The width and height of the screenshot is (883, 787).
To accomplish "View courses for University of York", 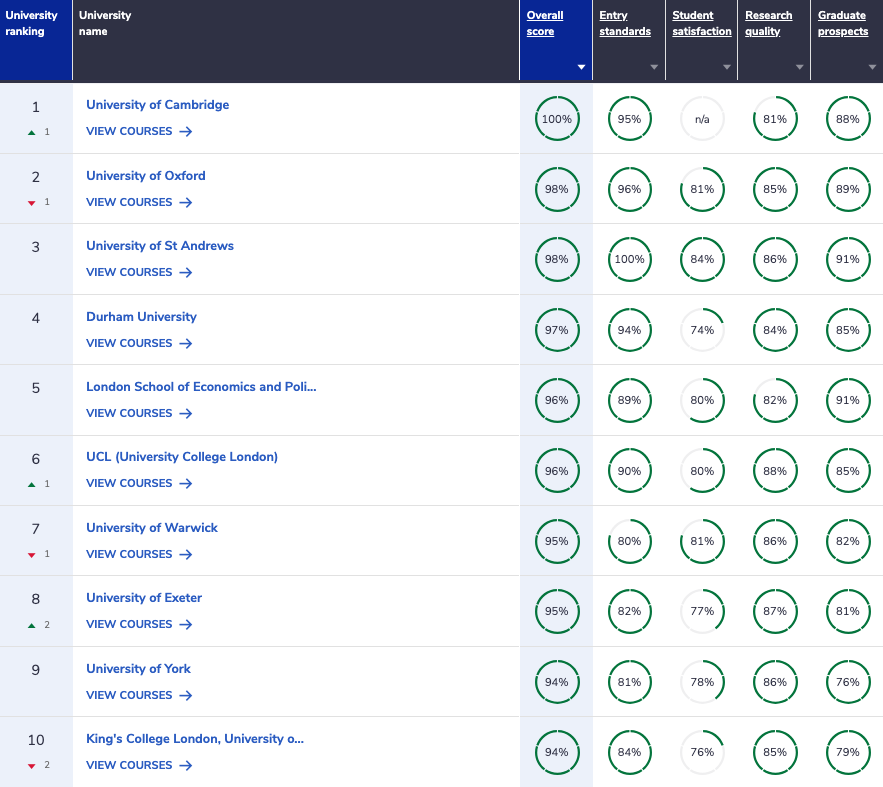I will pos(139,695).
